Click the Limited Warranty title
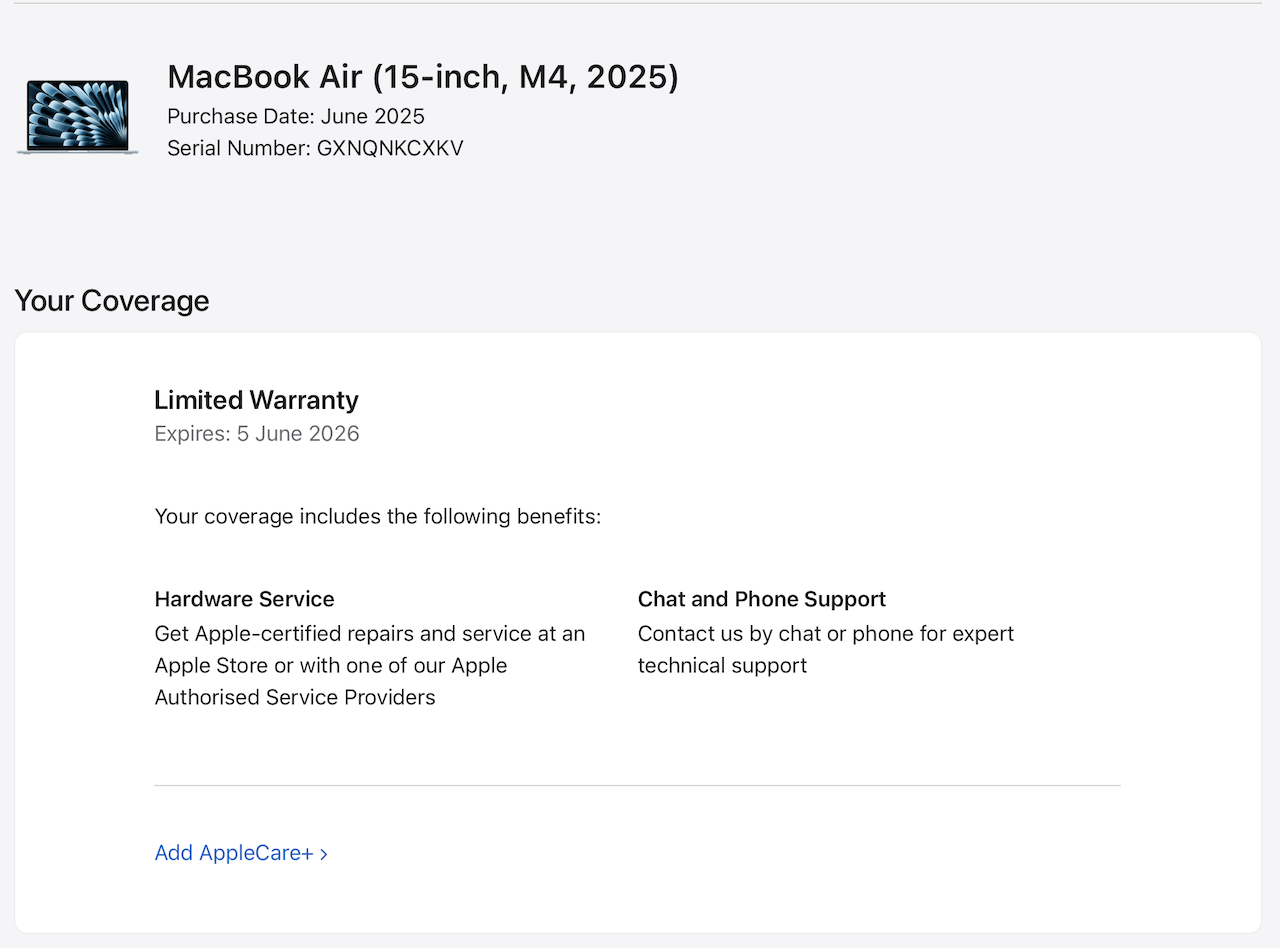1280x948 pixels. coord(256,400)
